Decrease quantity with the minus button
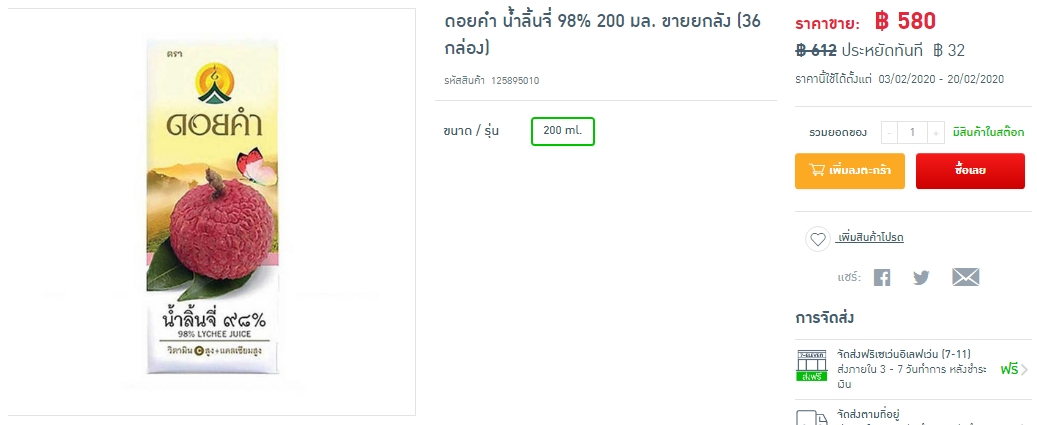The image size is (1037, 425). pos(889,132)
